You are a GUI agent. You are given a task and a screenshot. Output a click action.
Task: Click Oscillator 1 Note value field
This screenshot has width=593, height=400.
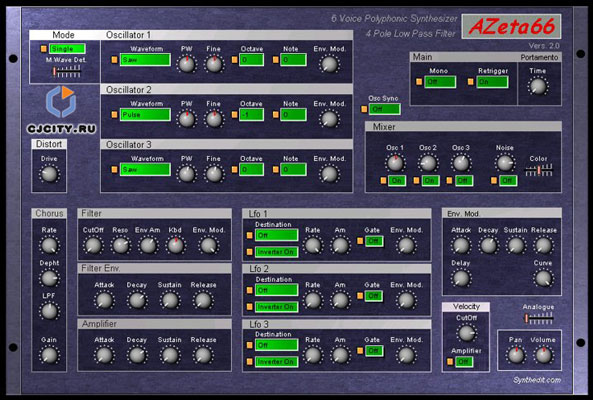pos(293,60)
